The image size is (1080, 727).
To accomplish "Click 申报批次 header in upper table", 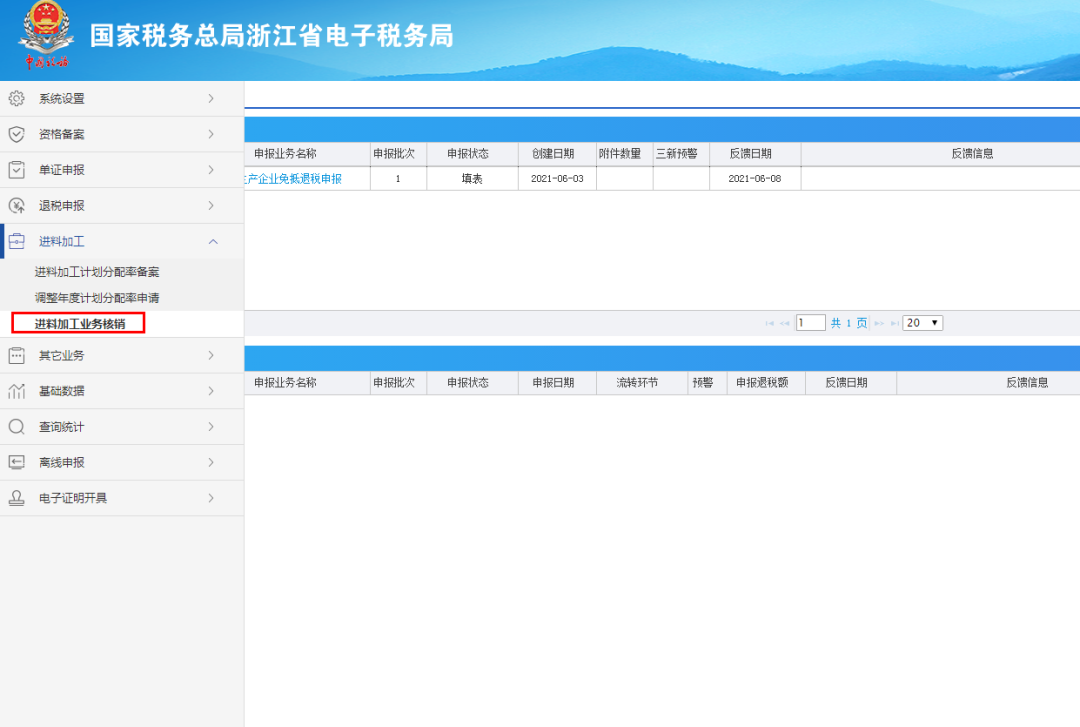I will click(x=394, y=154).
